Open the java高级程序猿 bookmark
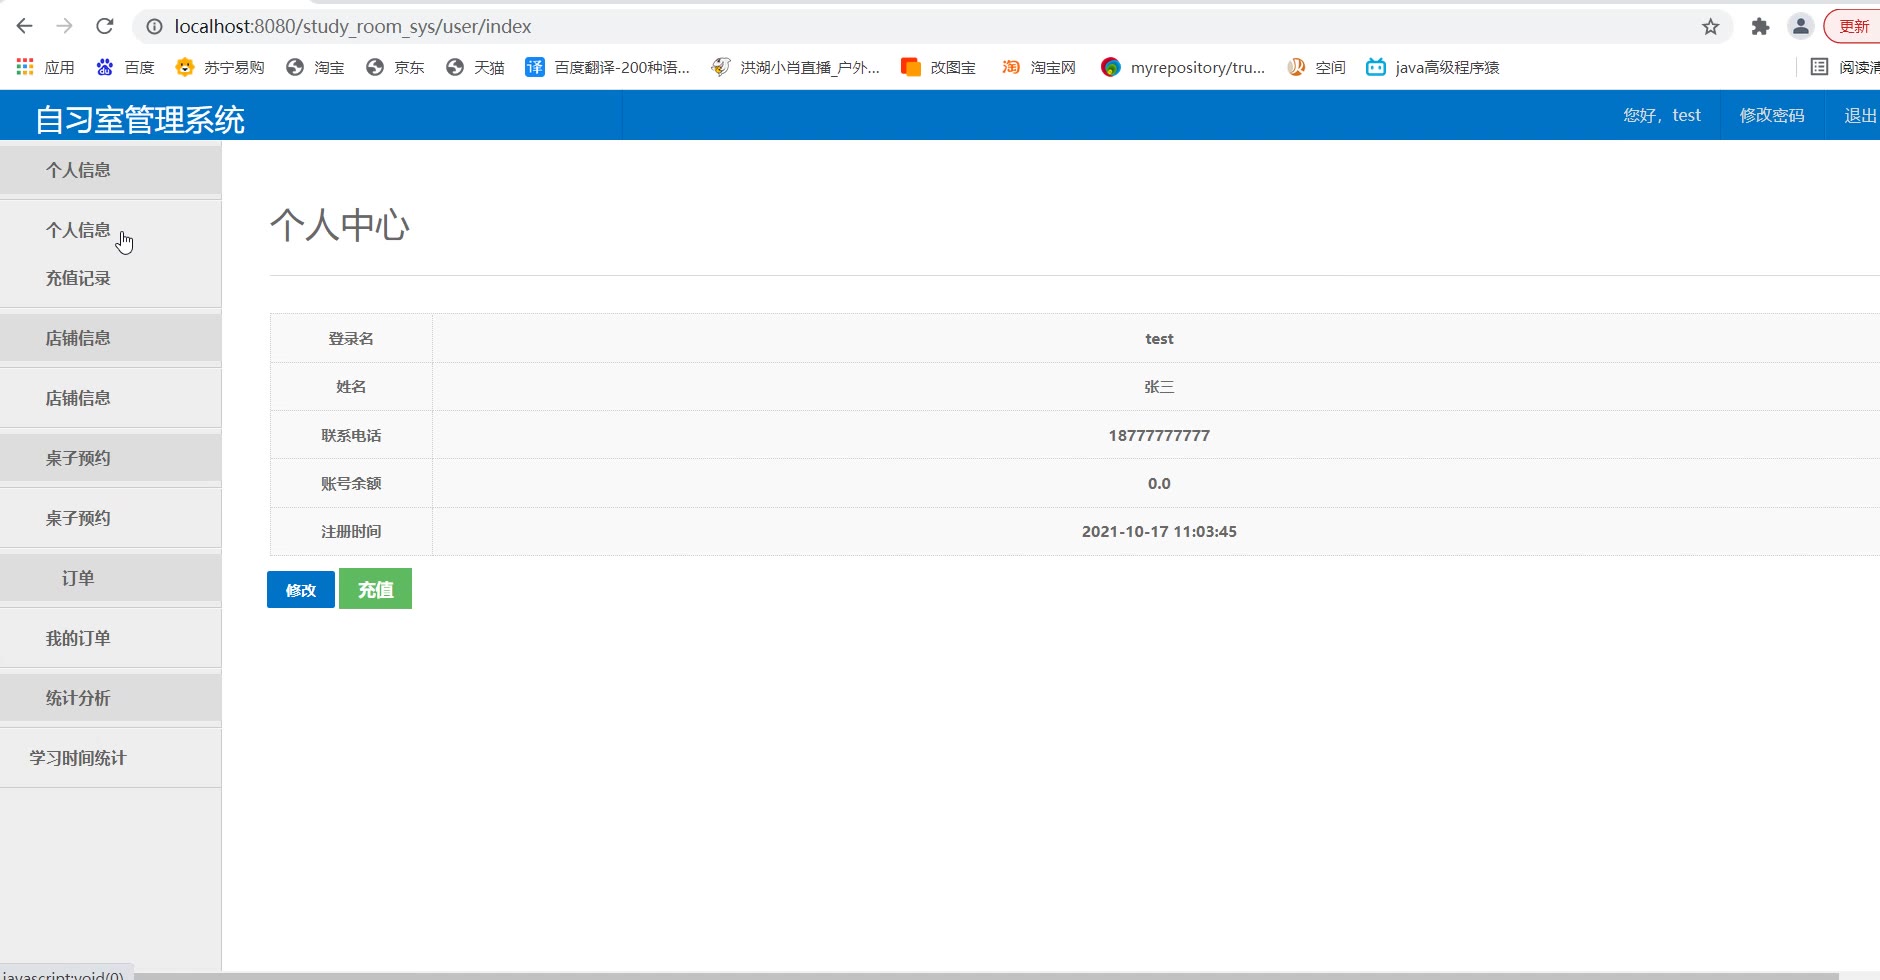The width and height of the screenshot is (1880, 980). (1433, 67)
